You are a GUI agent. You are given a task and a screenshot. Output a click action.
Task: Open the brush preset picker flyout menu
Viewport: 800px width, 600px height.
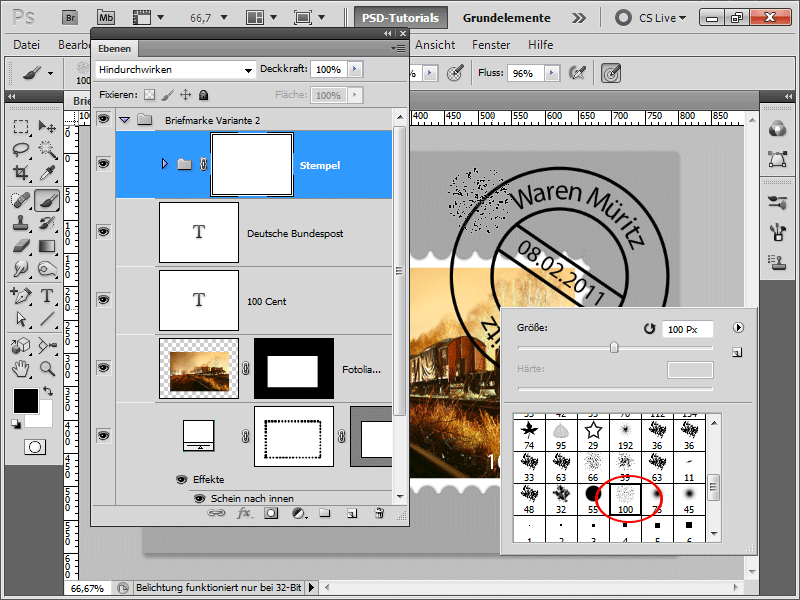click(738, 328)
